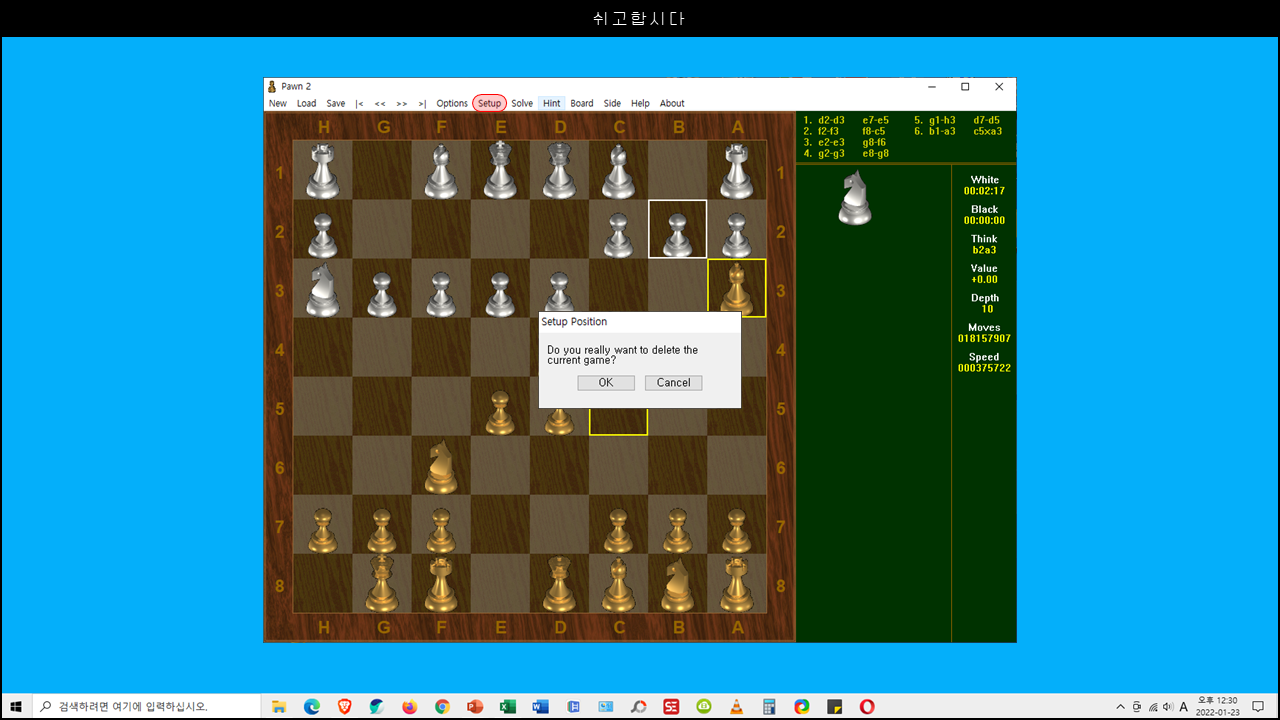The height and width of the screenshot is (720, 1280).
Task: Click move c5xa3 in the move list
Action: point(986,131)
